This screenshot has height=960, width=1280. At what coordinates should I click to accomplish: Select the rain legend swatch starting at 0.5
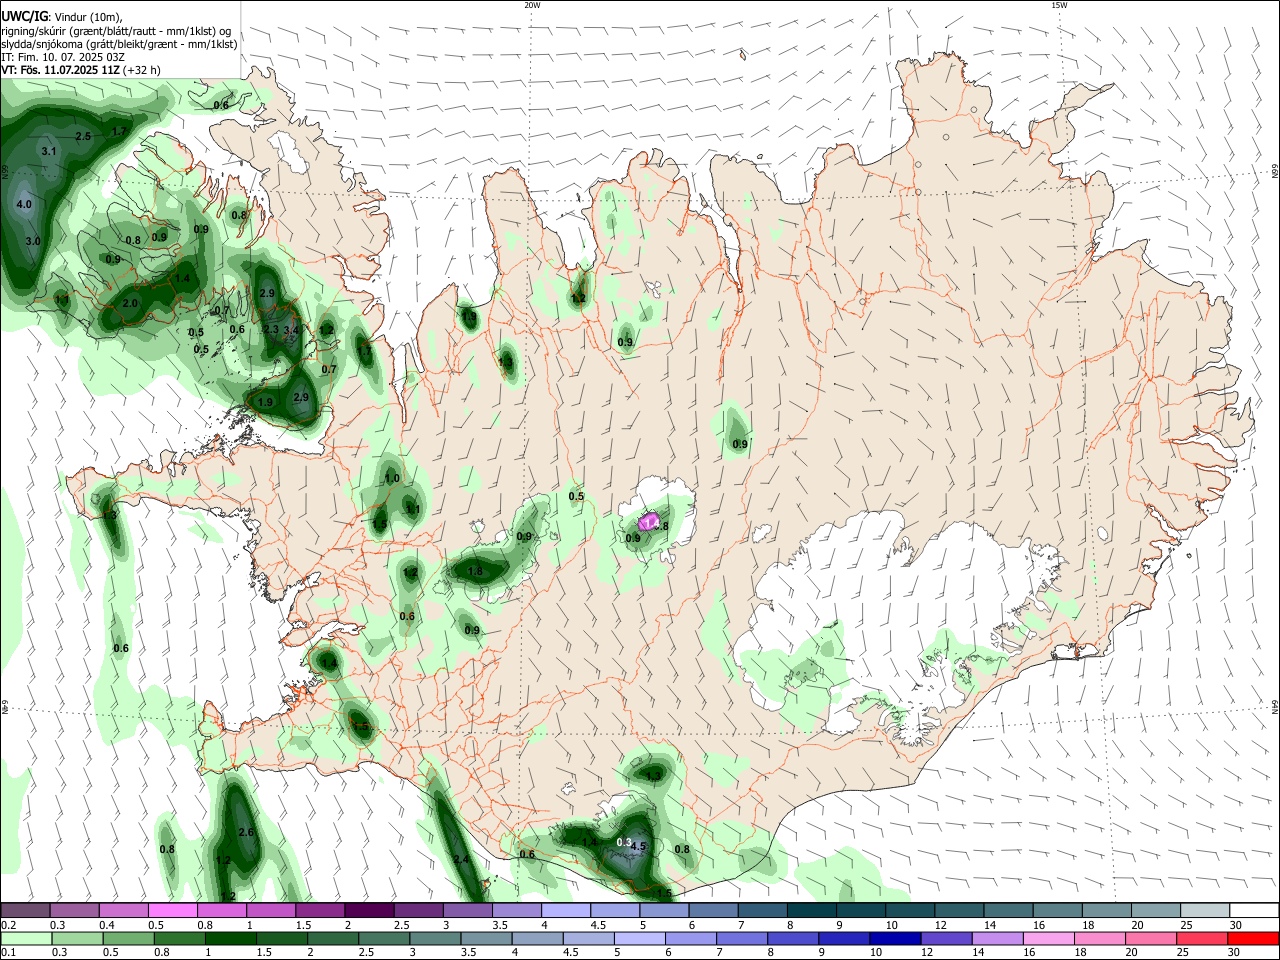coord(129,938)
